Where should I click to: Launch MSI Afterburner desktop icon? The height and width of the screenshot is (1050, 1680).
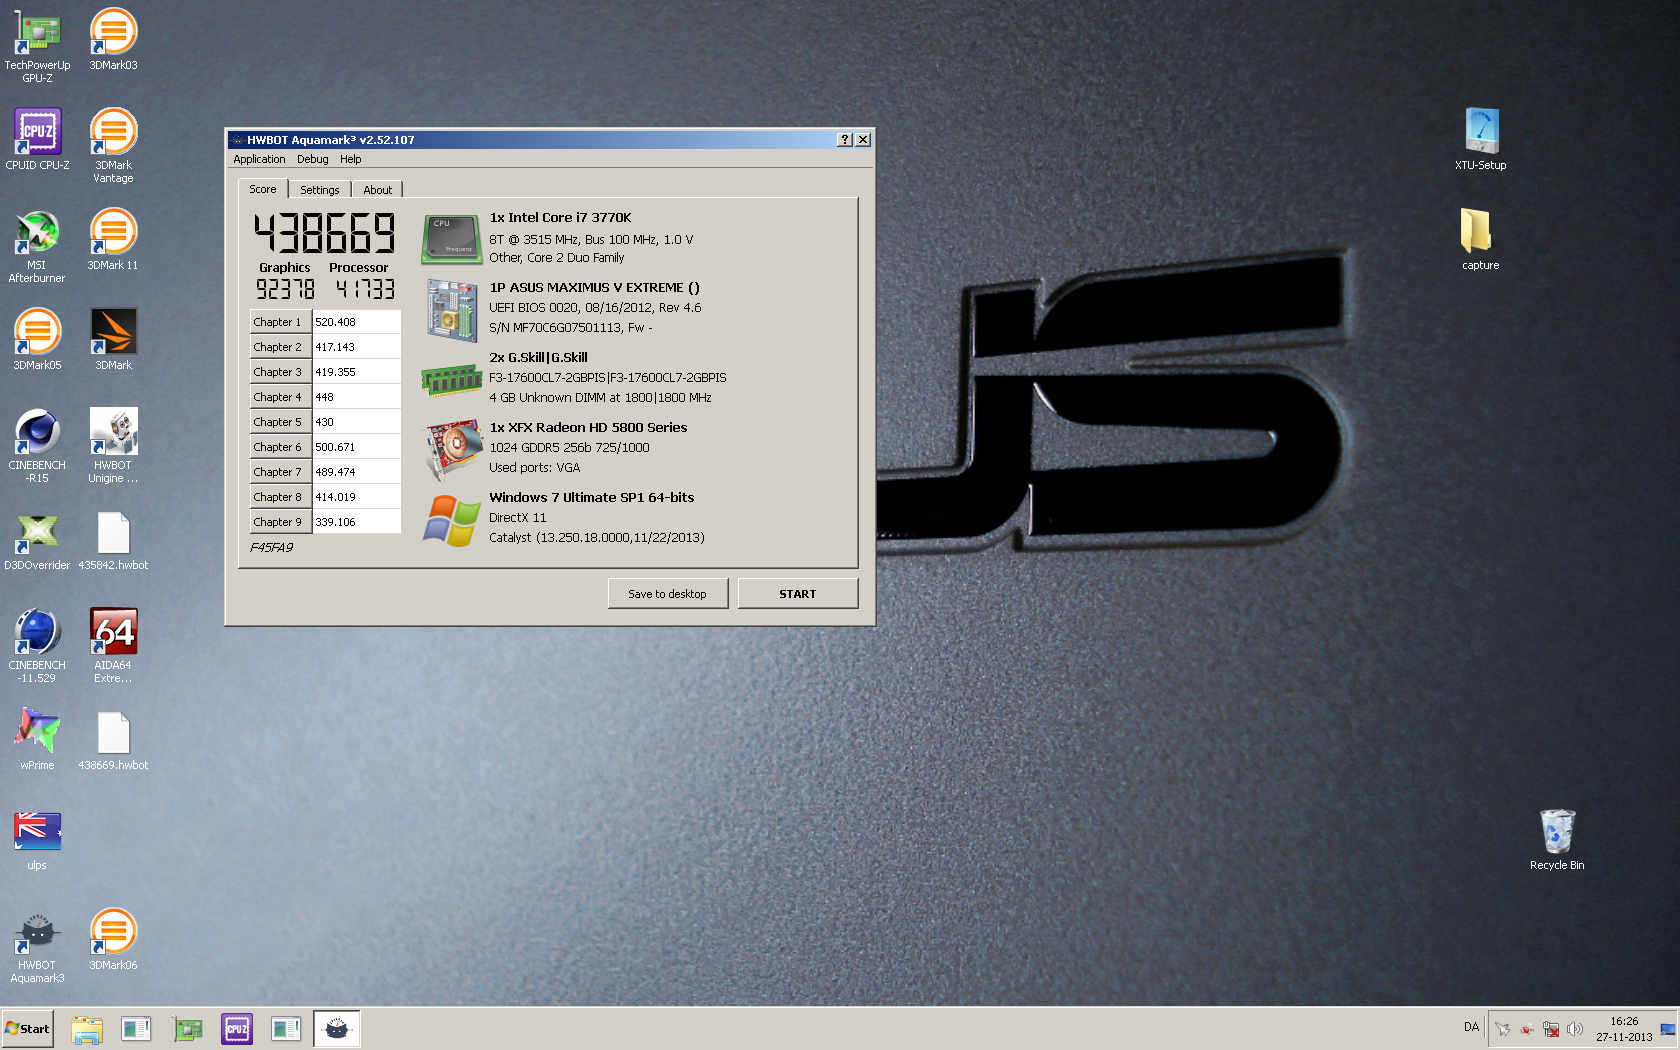tap(37, 246)
